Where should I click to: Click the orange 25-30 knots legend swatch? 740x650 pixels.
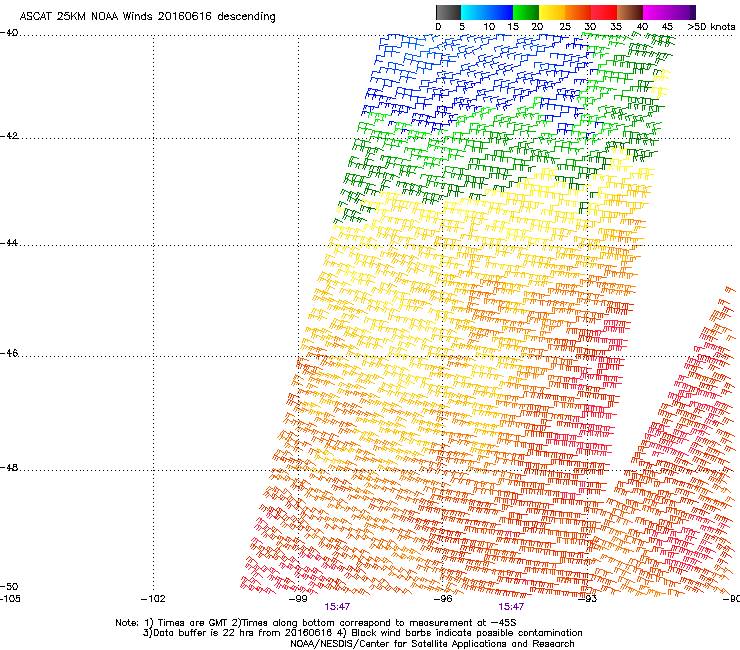pos(578,12)
